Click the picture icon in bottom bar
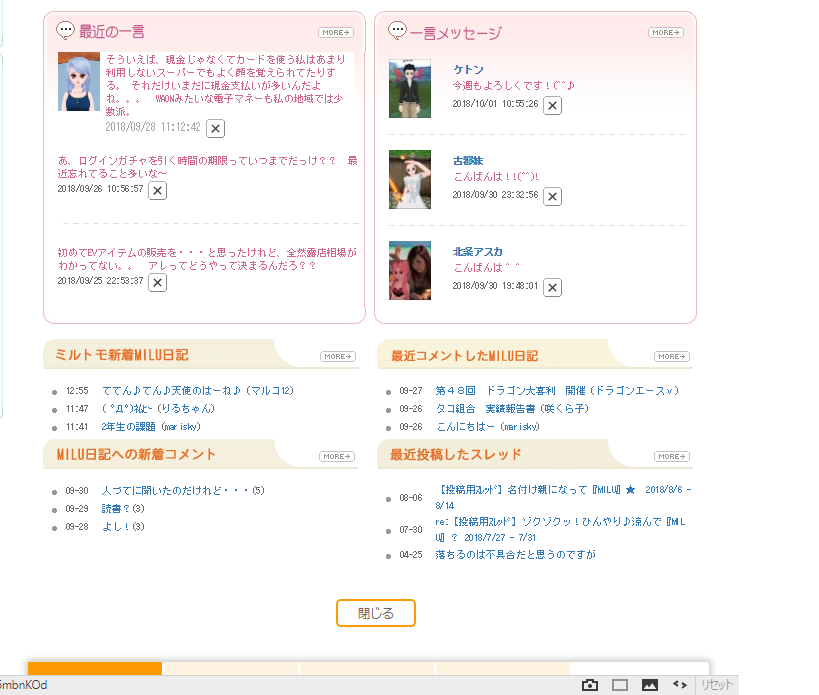 (650, 685)
